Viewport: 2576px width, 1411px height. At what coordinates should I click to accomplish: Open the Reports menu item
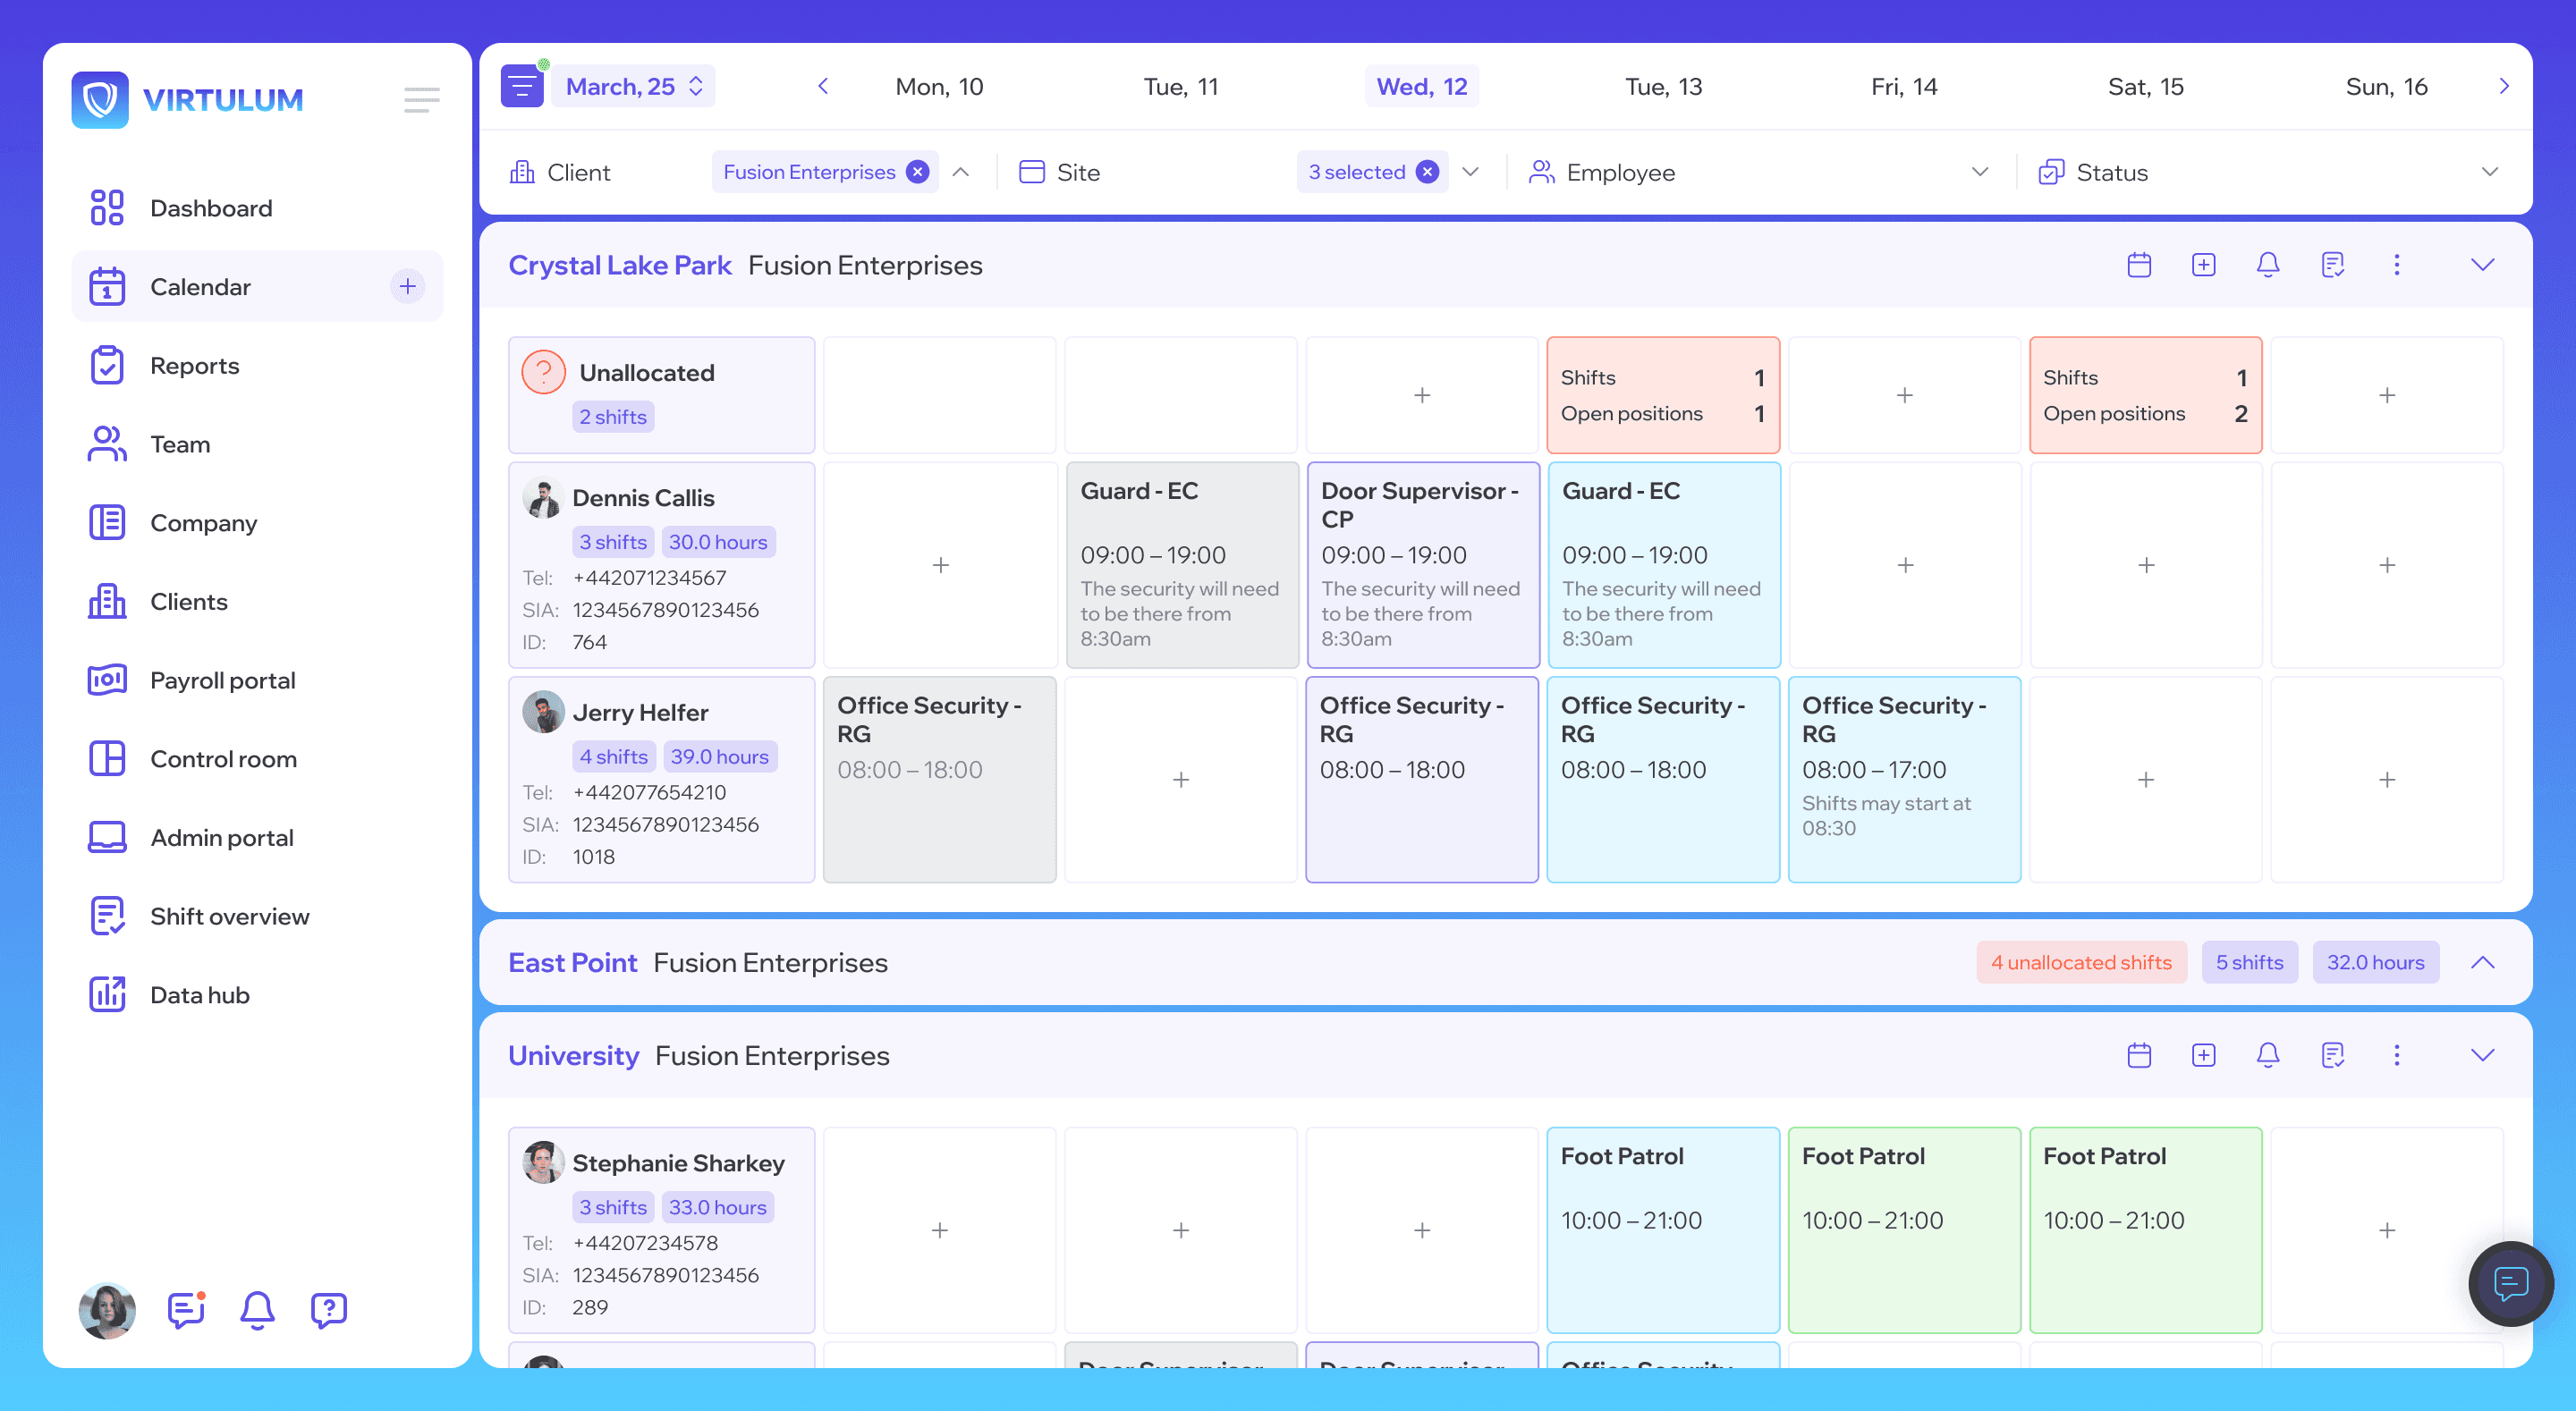click(195, 366)
